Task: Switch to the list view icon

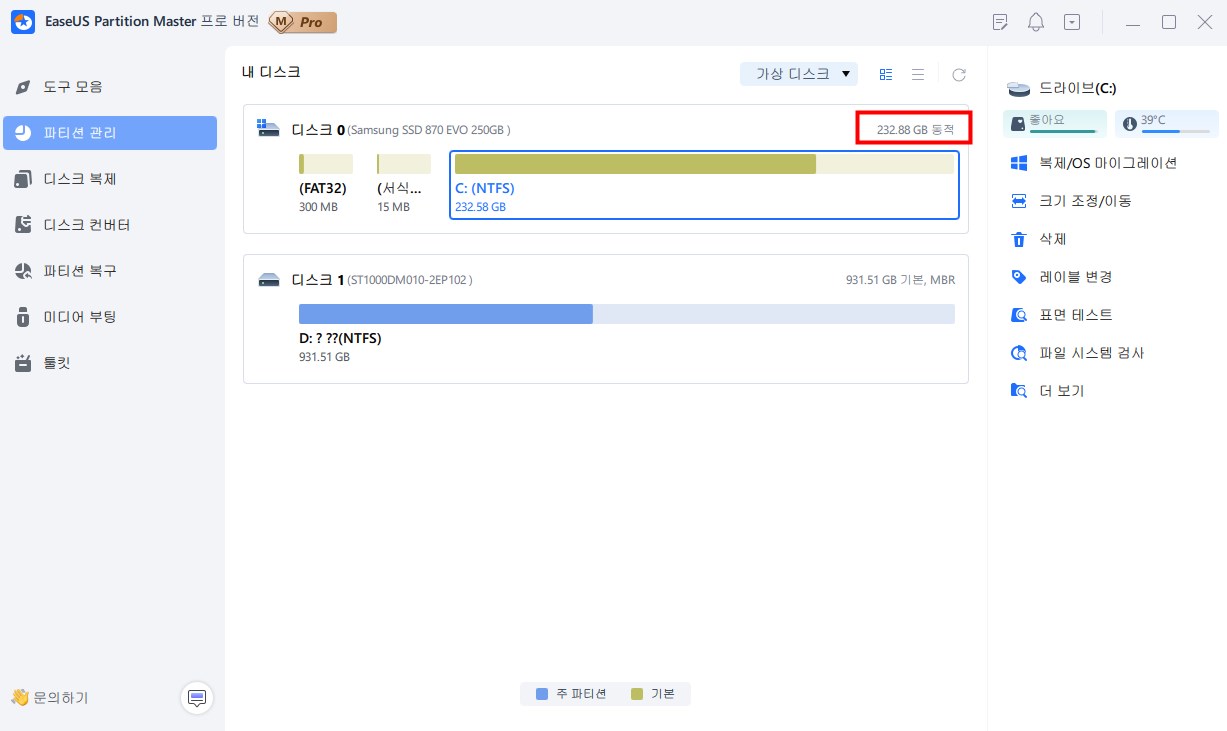Action: 918,74
